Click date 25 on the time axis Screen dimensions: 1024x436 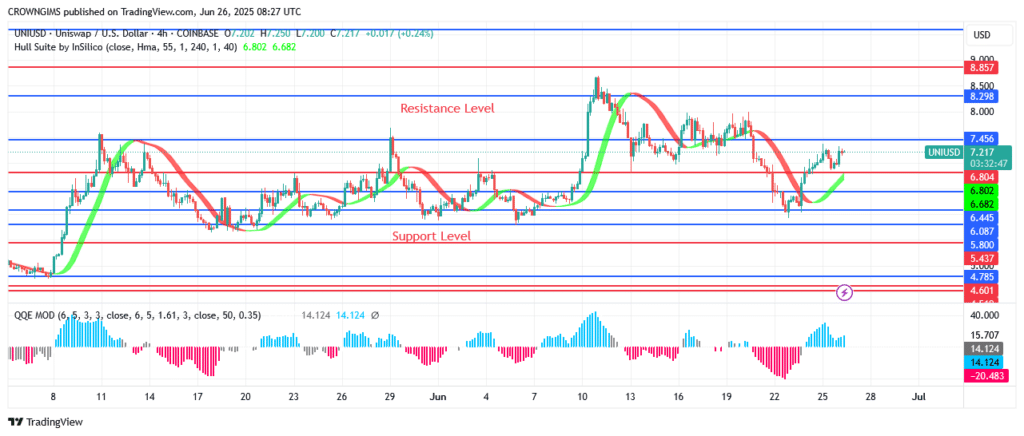coord(824,396)
